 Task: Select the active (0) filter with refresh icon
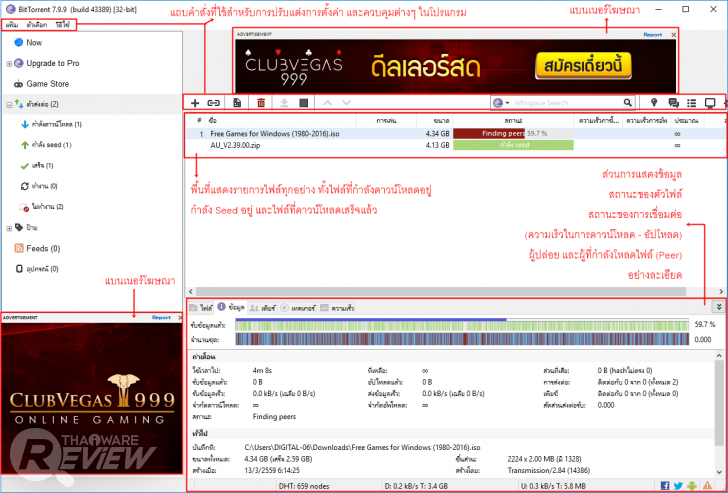tap(45, 186)
